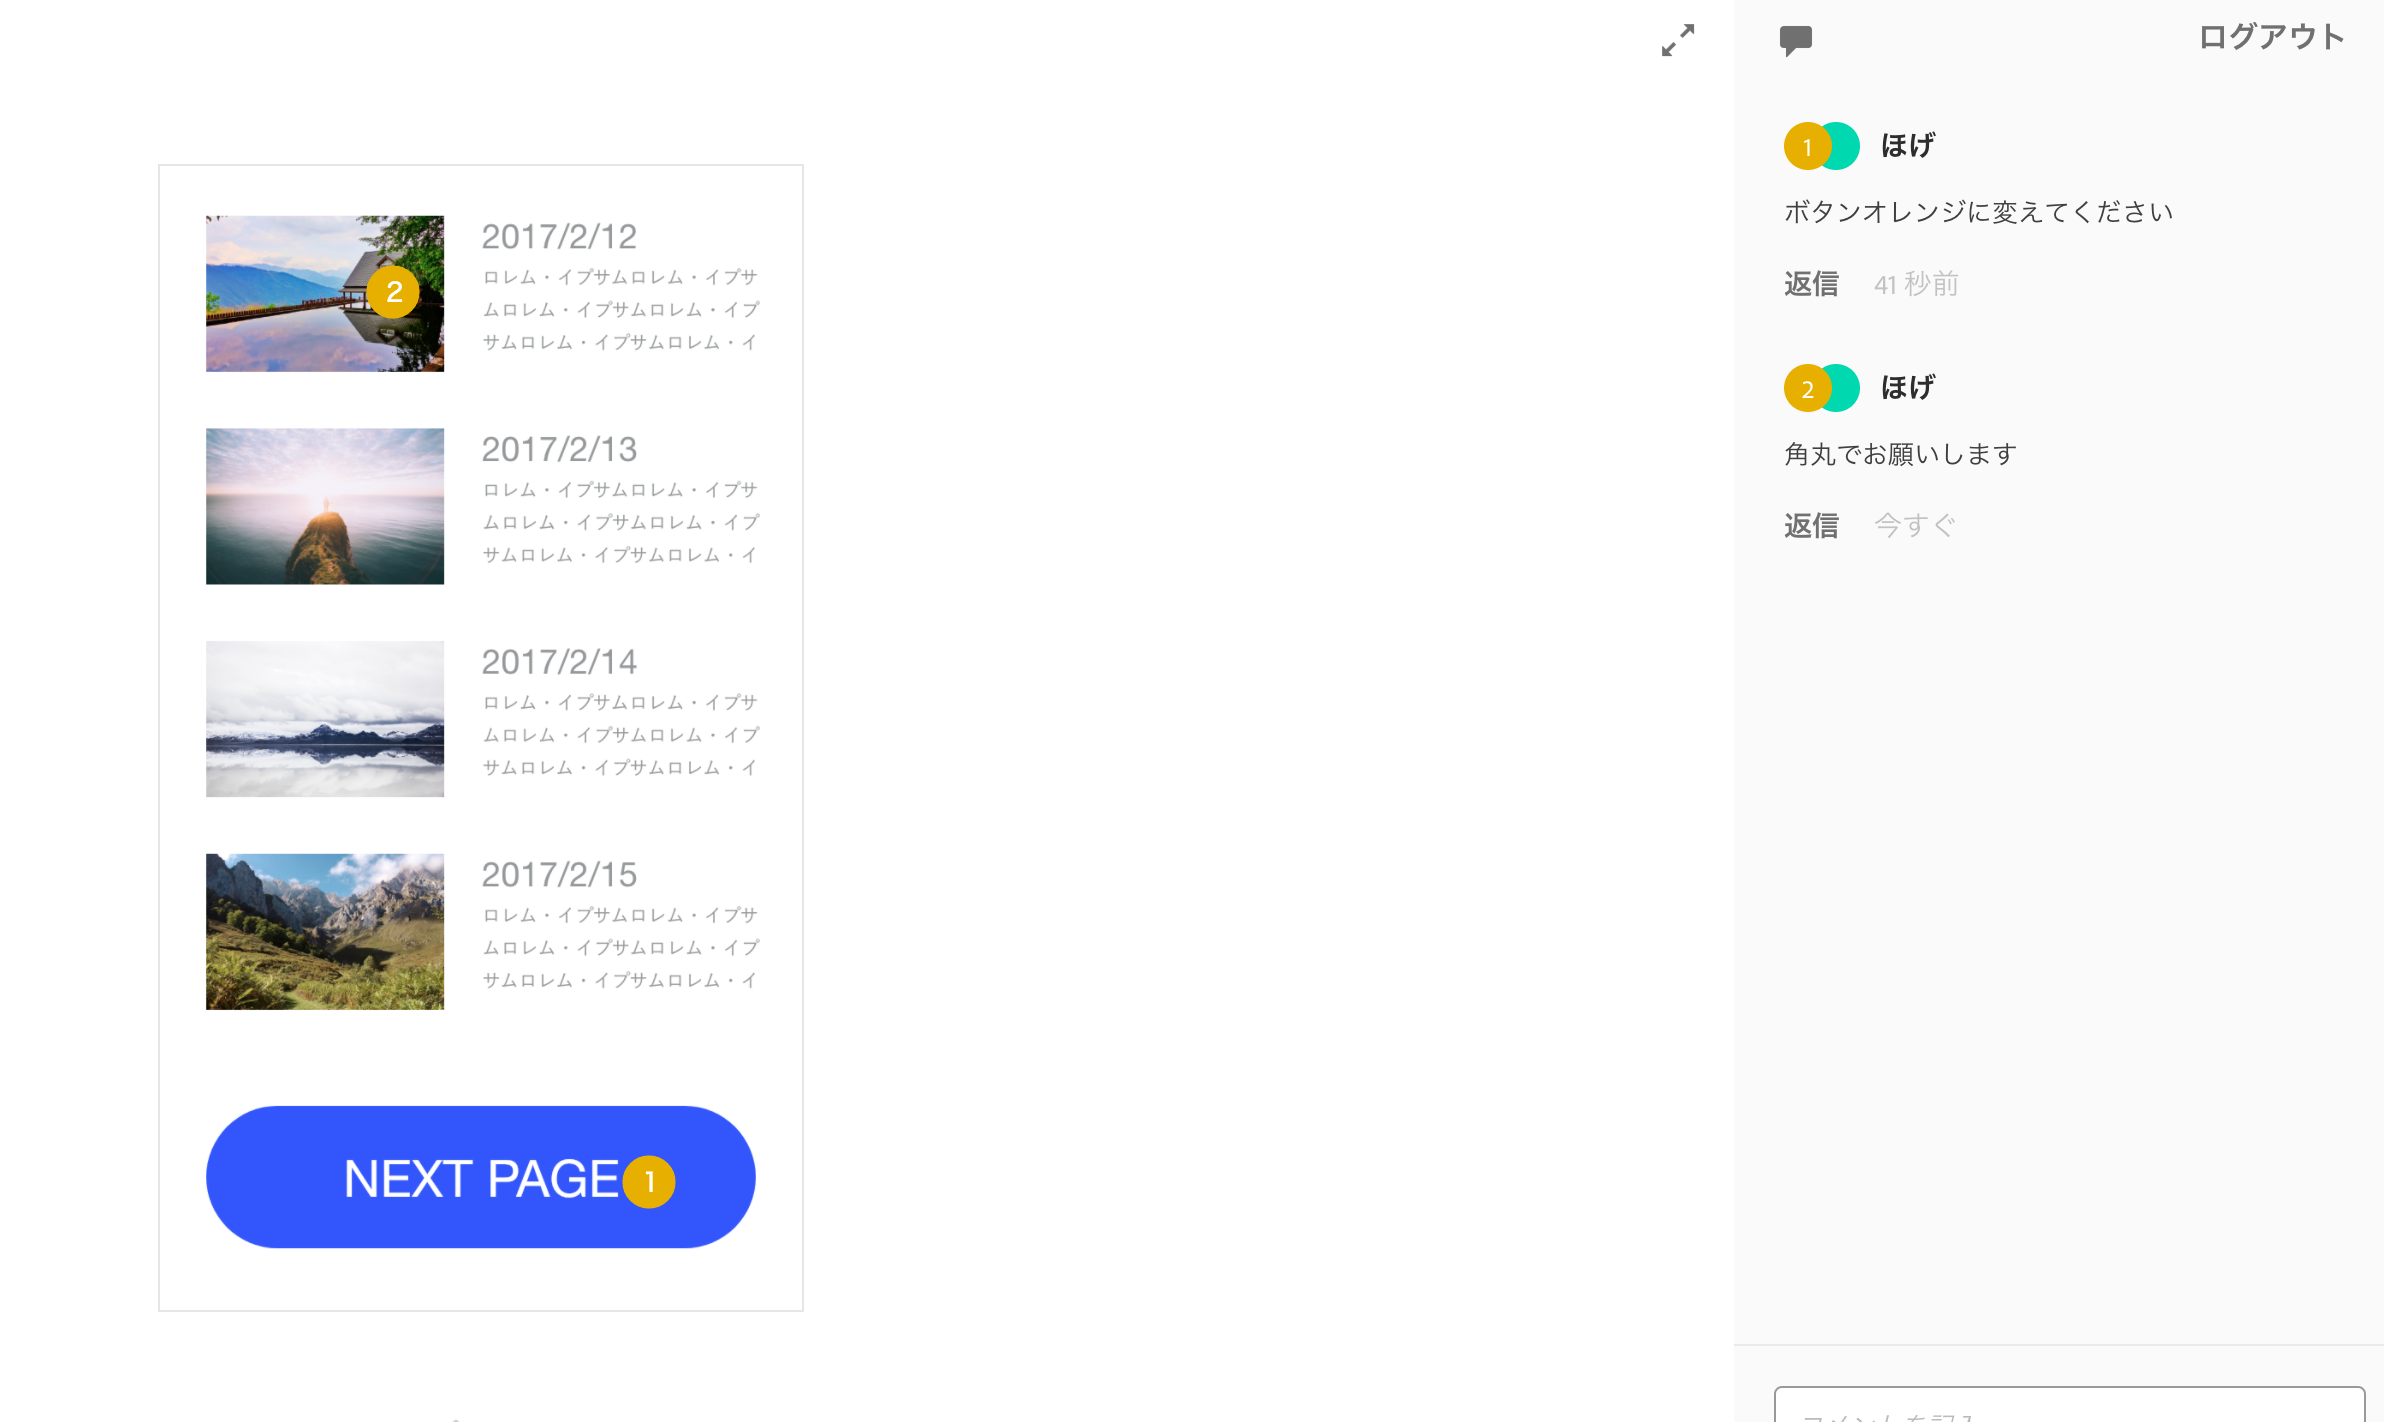
Task: Click the ほげ username on the first comment
Action: coord(1908,146)
